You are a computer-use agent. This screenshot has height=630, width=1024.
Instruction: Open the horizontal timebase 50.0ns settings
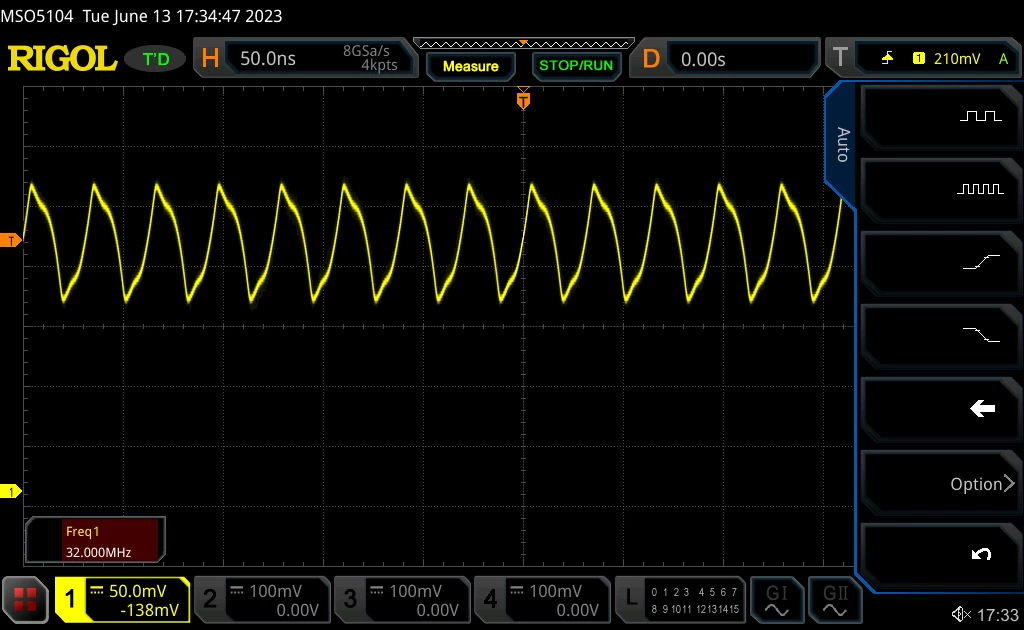tap(305, 59)
